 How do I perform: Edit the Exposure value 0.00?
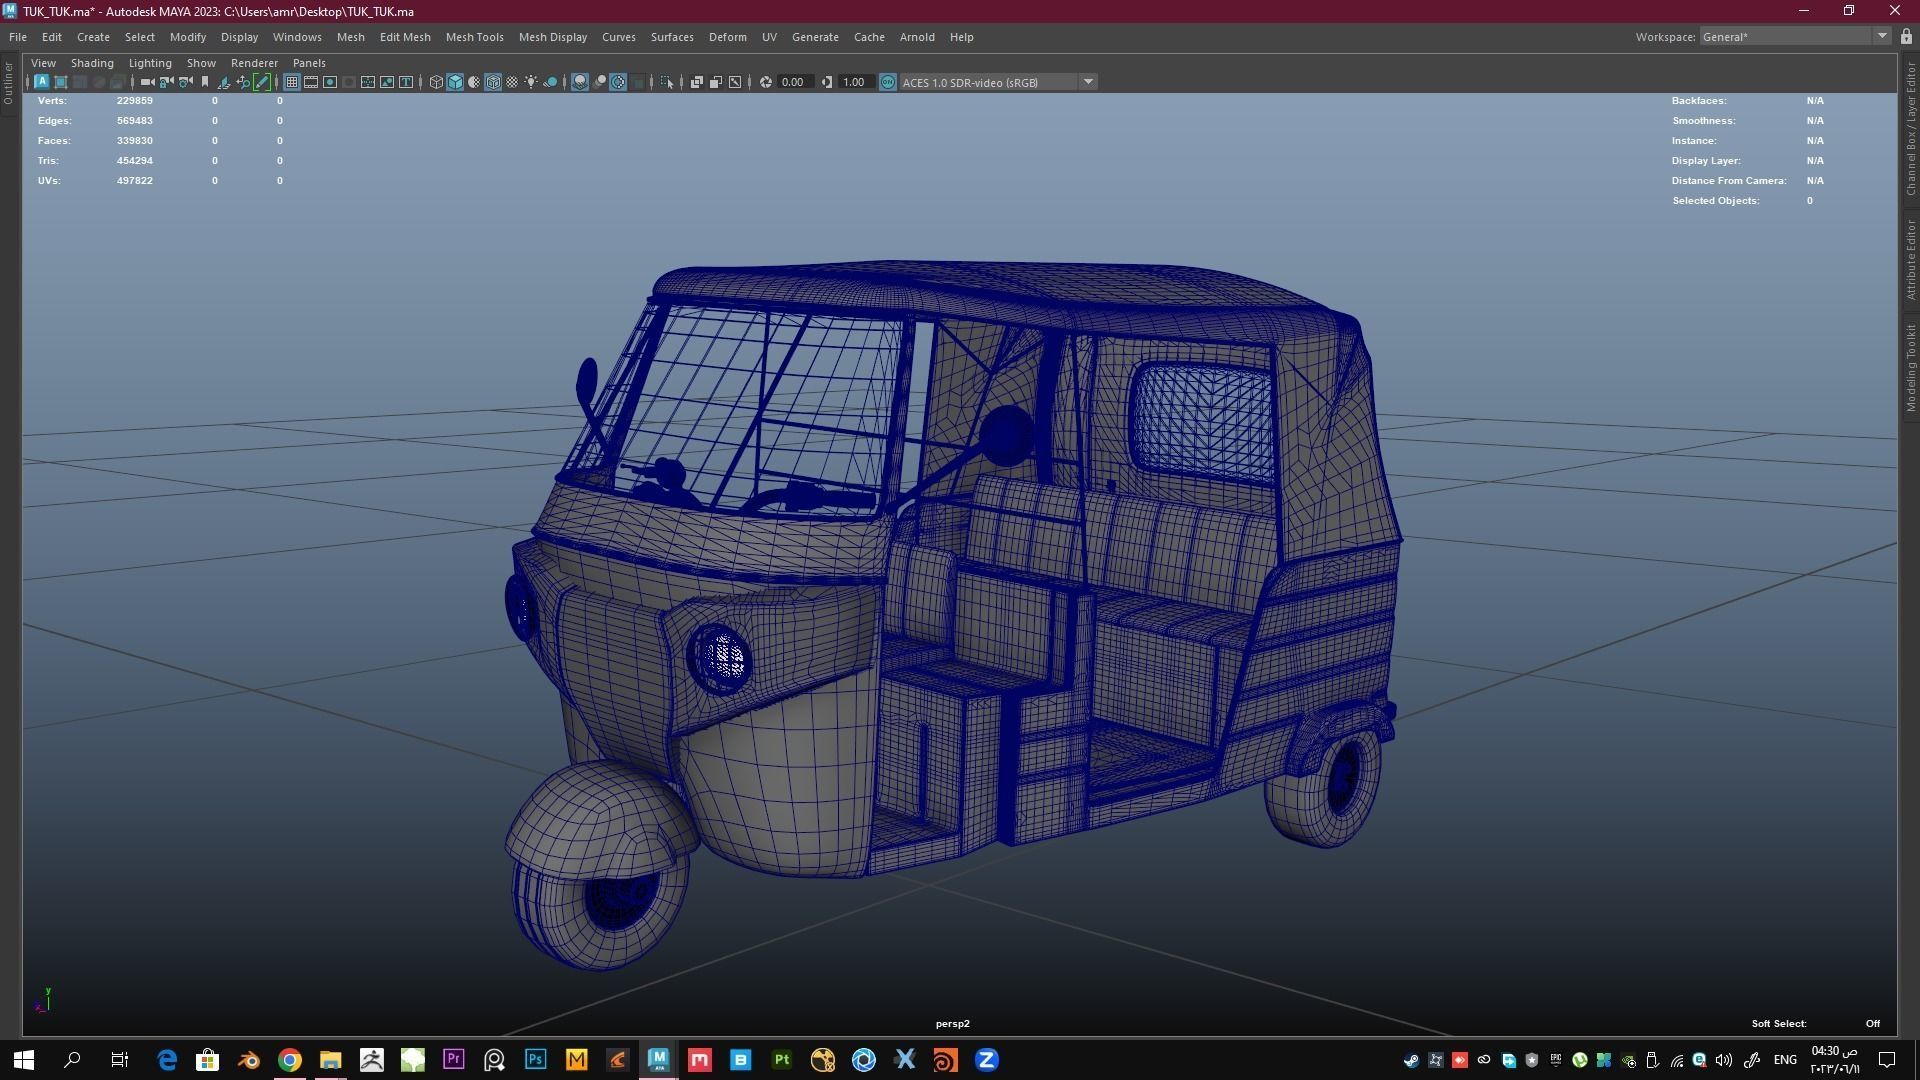pyautogui.click(x=794, y=82)
